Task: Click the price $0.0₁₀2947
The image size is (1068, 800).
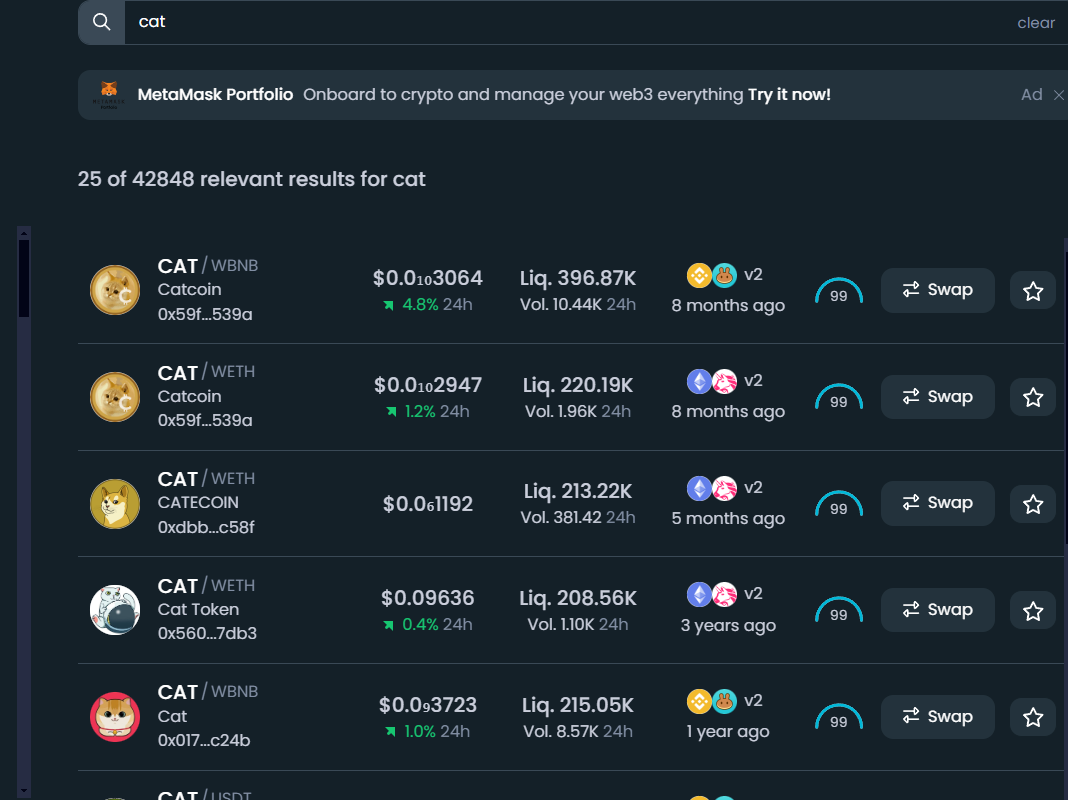Action: (x=428, y=385)
